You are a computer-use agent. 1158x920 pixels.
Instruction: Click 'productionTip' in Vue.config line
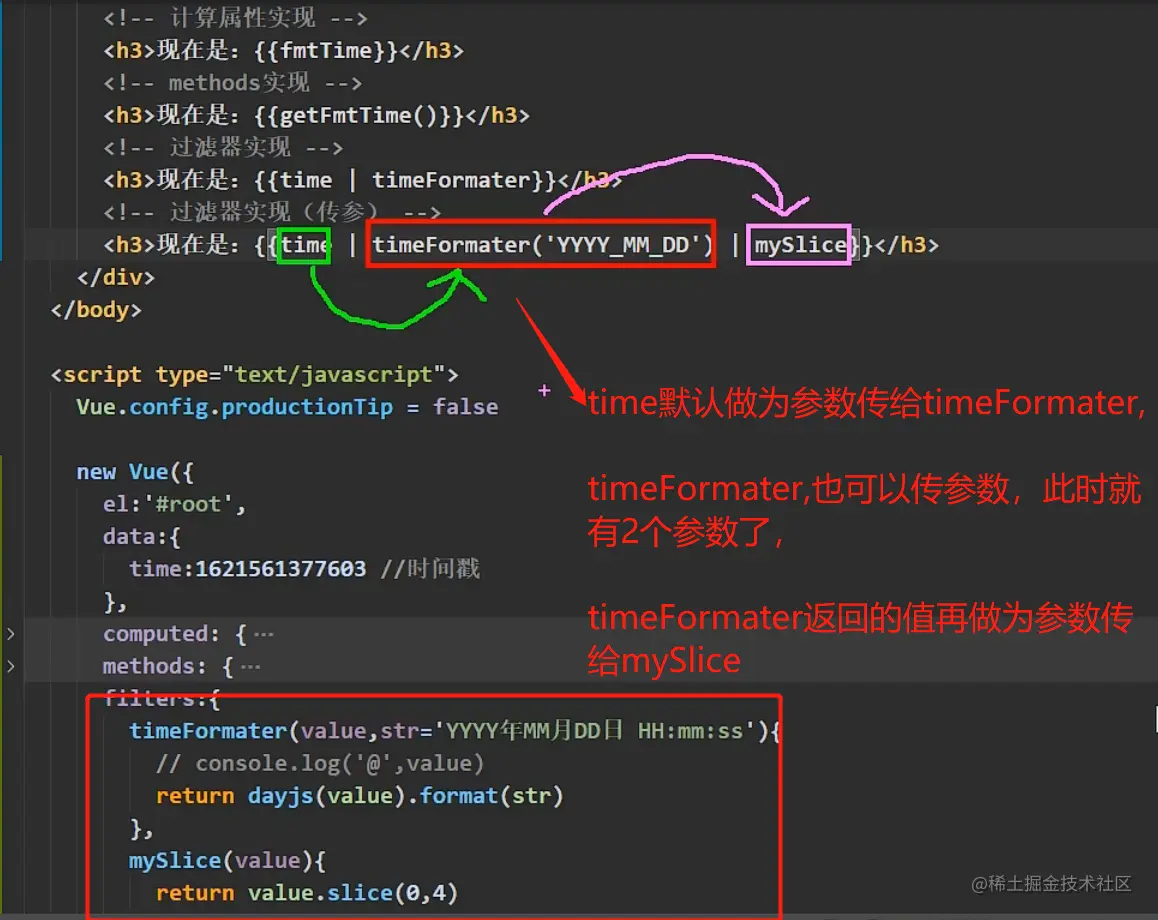coord(306,407)
